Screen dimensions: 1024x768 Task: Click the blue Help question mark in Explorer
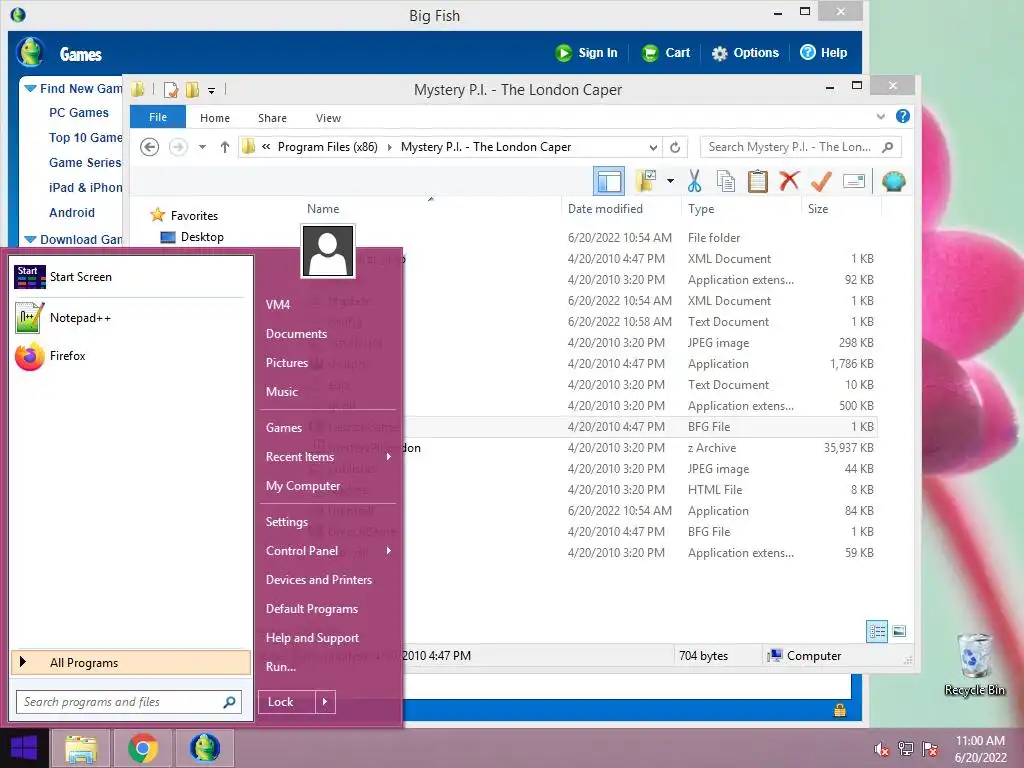pos(903,116)
